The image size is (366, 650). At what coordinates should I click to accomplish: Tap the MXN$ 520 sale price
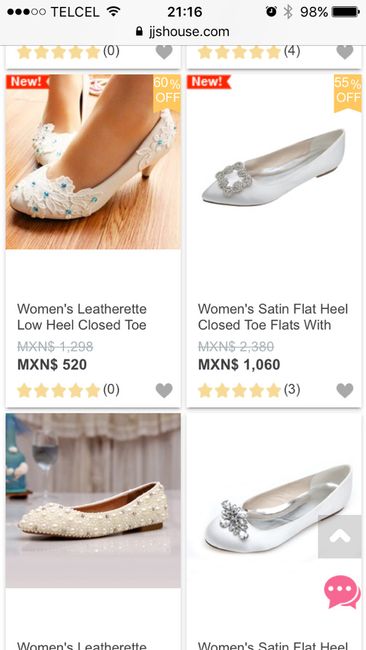[52, 365]
